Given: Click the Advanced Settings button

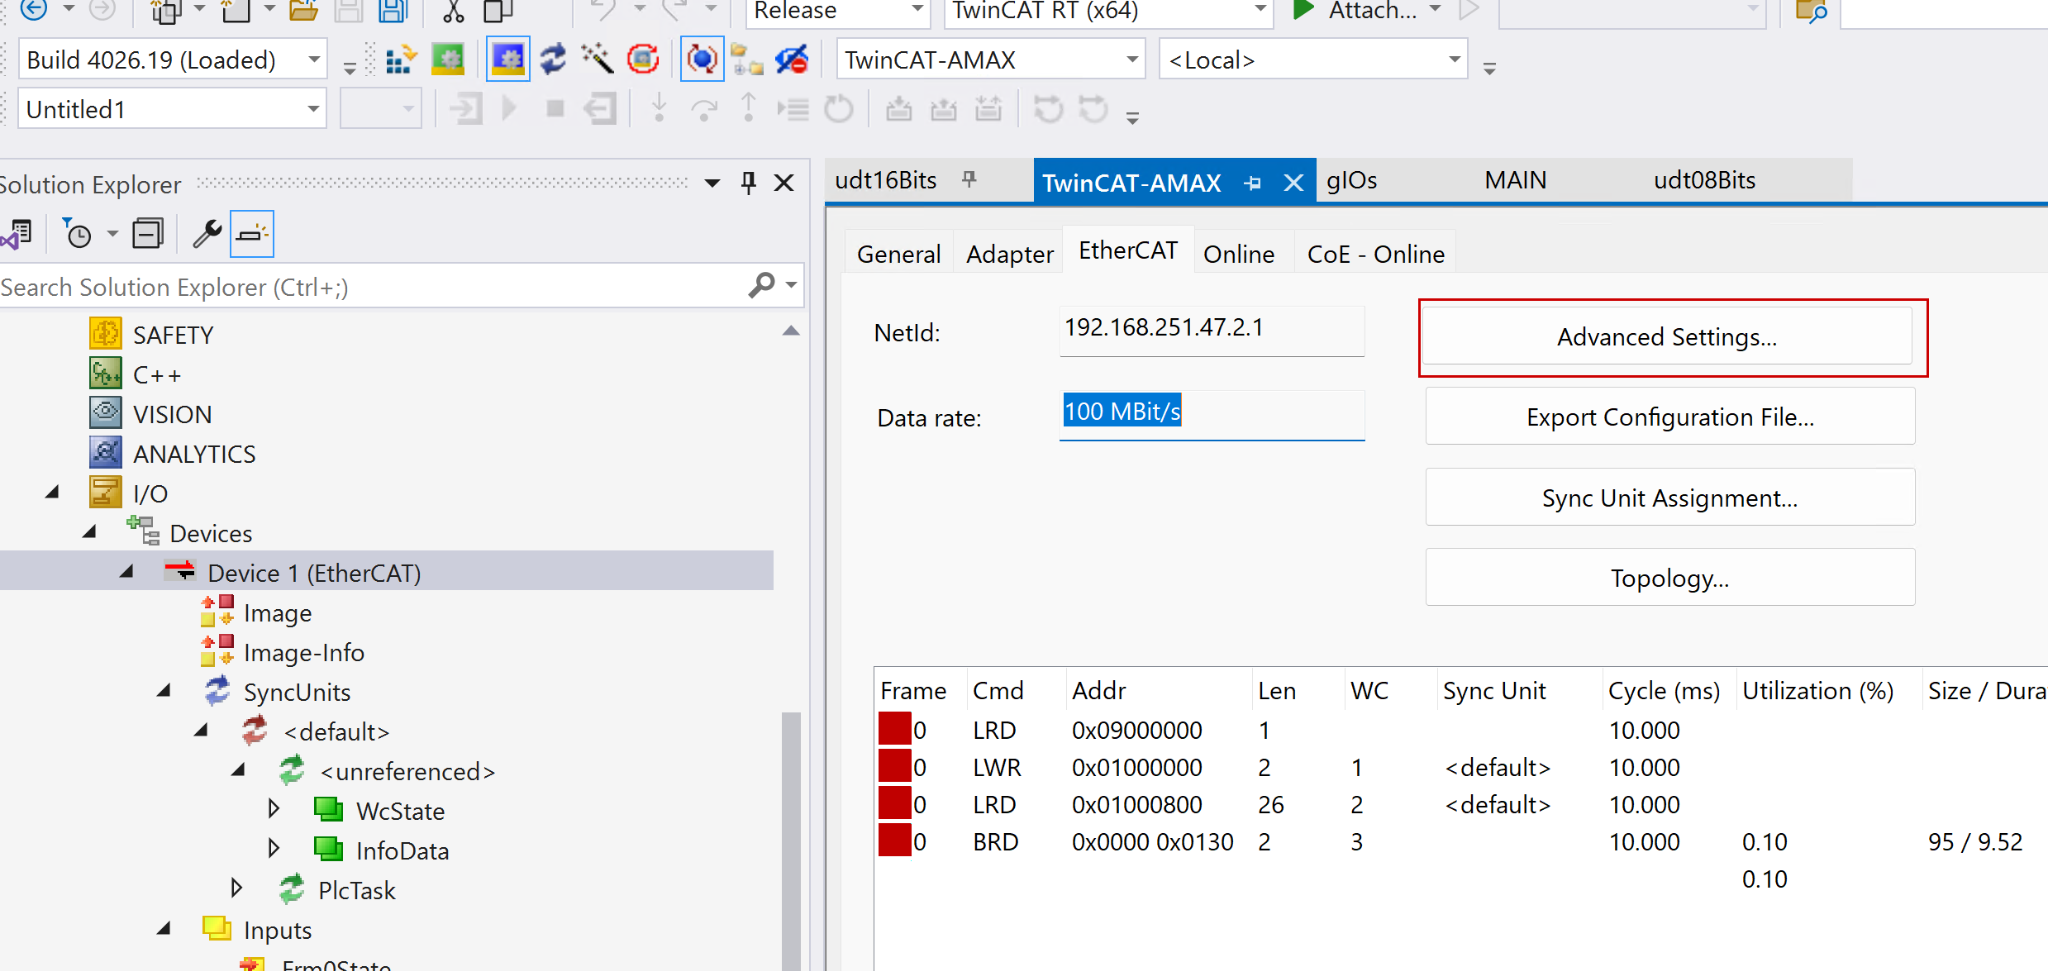Looking at the screenshot, I should point(1667,337).
